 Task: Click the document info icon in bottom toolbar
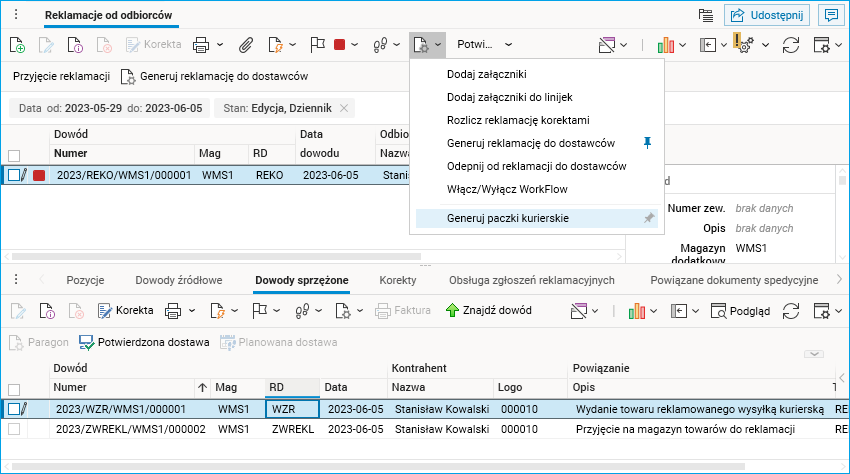[47, 311]
